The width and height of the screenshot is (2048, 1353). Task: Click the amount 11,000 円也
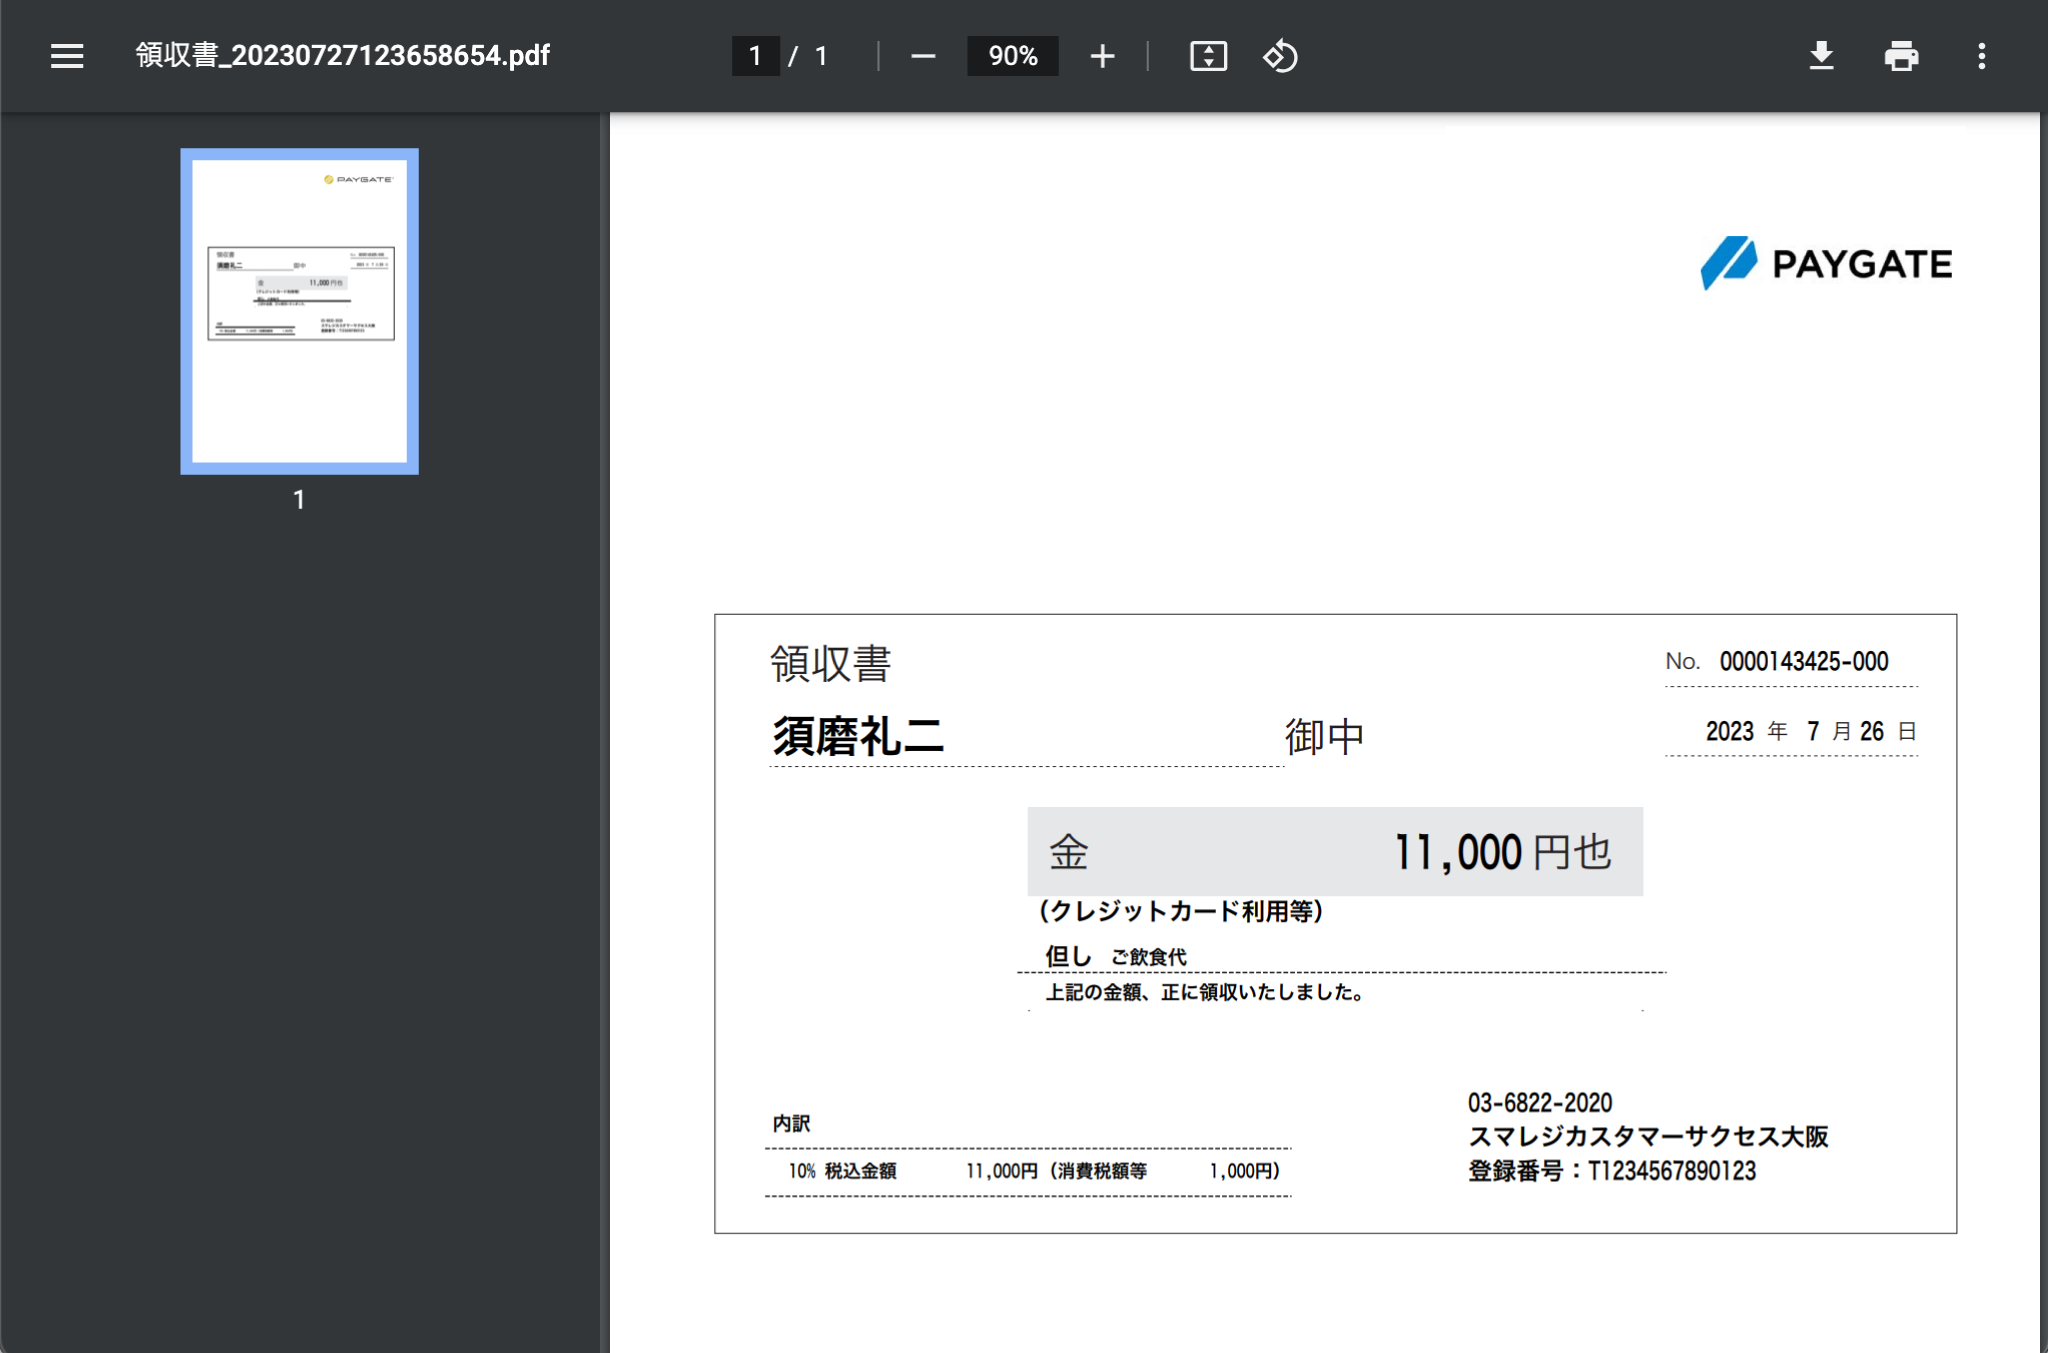pyautogui.click(x=1502, y=852)
